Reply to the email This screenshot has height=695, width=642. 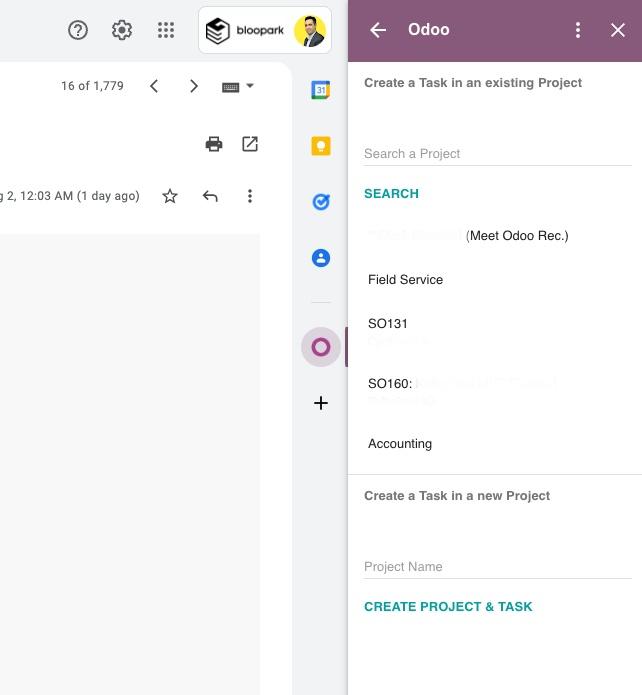pos(210,196)
